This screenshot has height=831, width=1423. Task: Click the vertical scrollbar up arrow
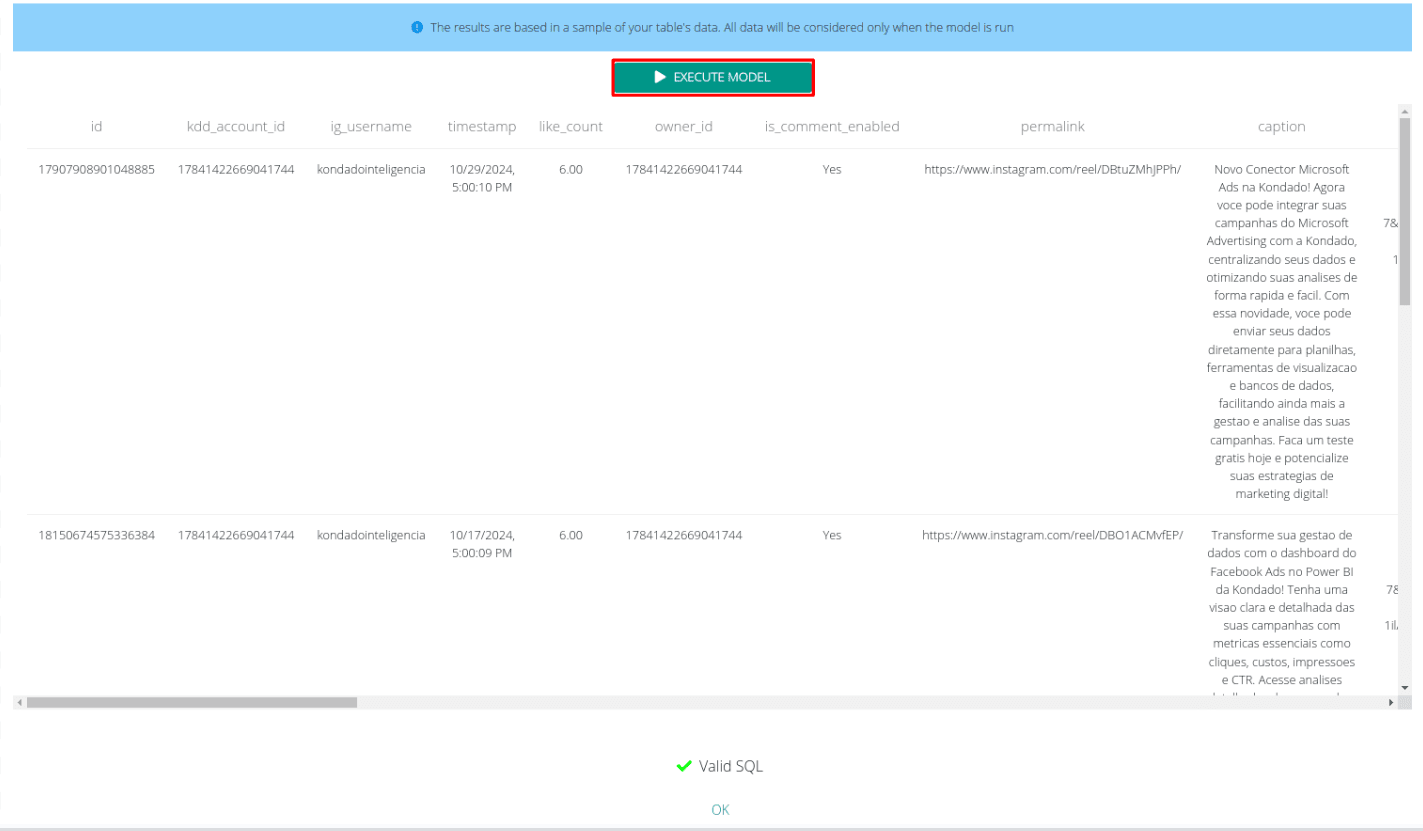1404,111
